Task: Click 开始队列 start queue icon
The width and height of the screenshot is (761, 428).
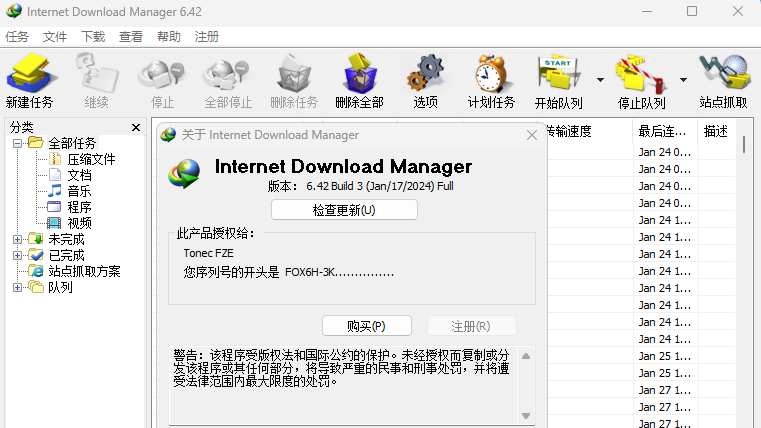Action: tap(558, 74)
